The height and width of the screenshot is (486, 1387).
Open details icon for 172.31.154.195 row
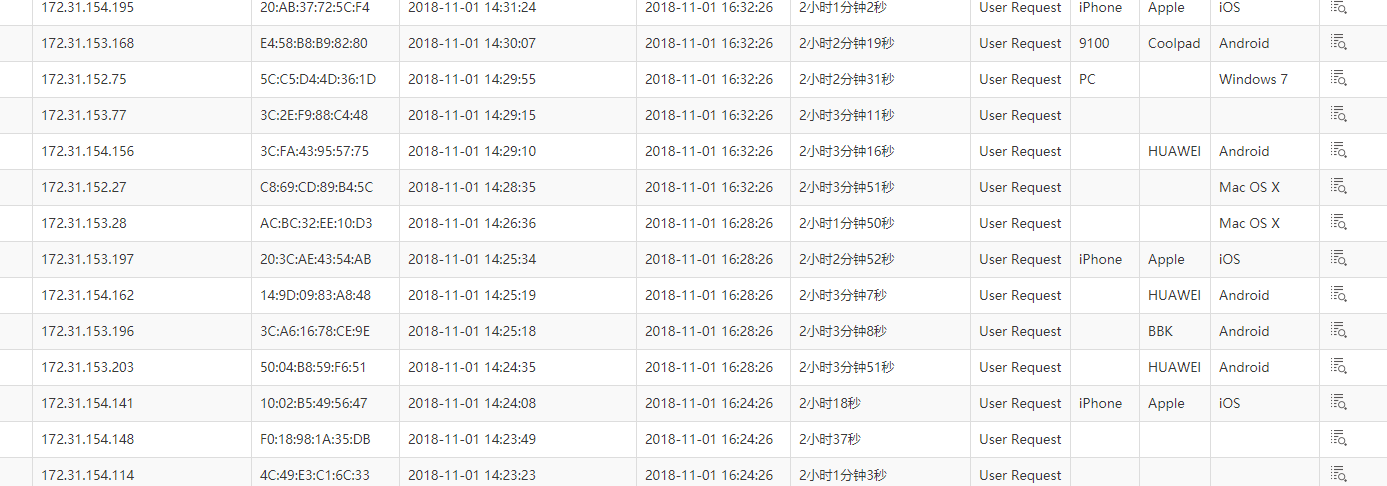tap(1338, 6)
